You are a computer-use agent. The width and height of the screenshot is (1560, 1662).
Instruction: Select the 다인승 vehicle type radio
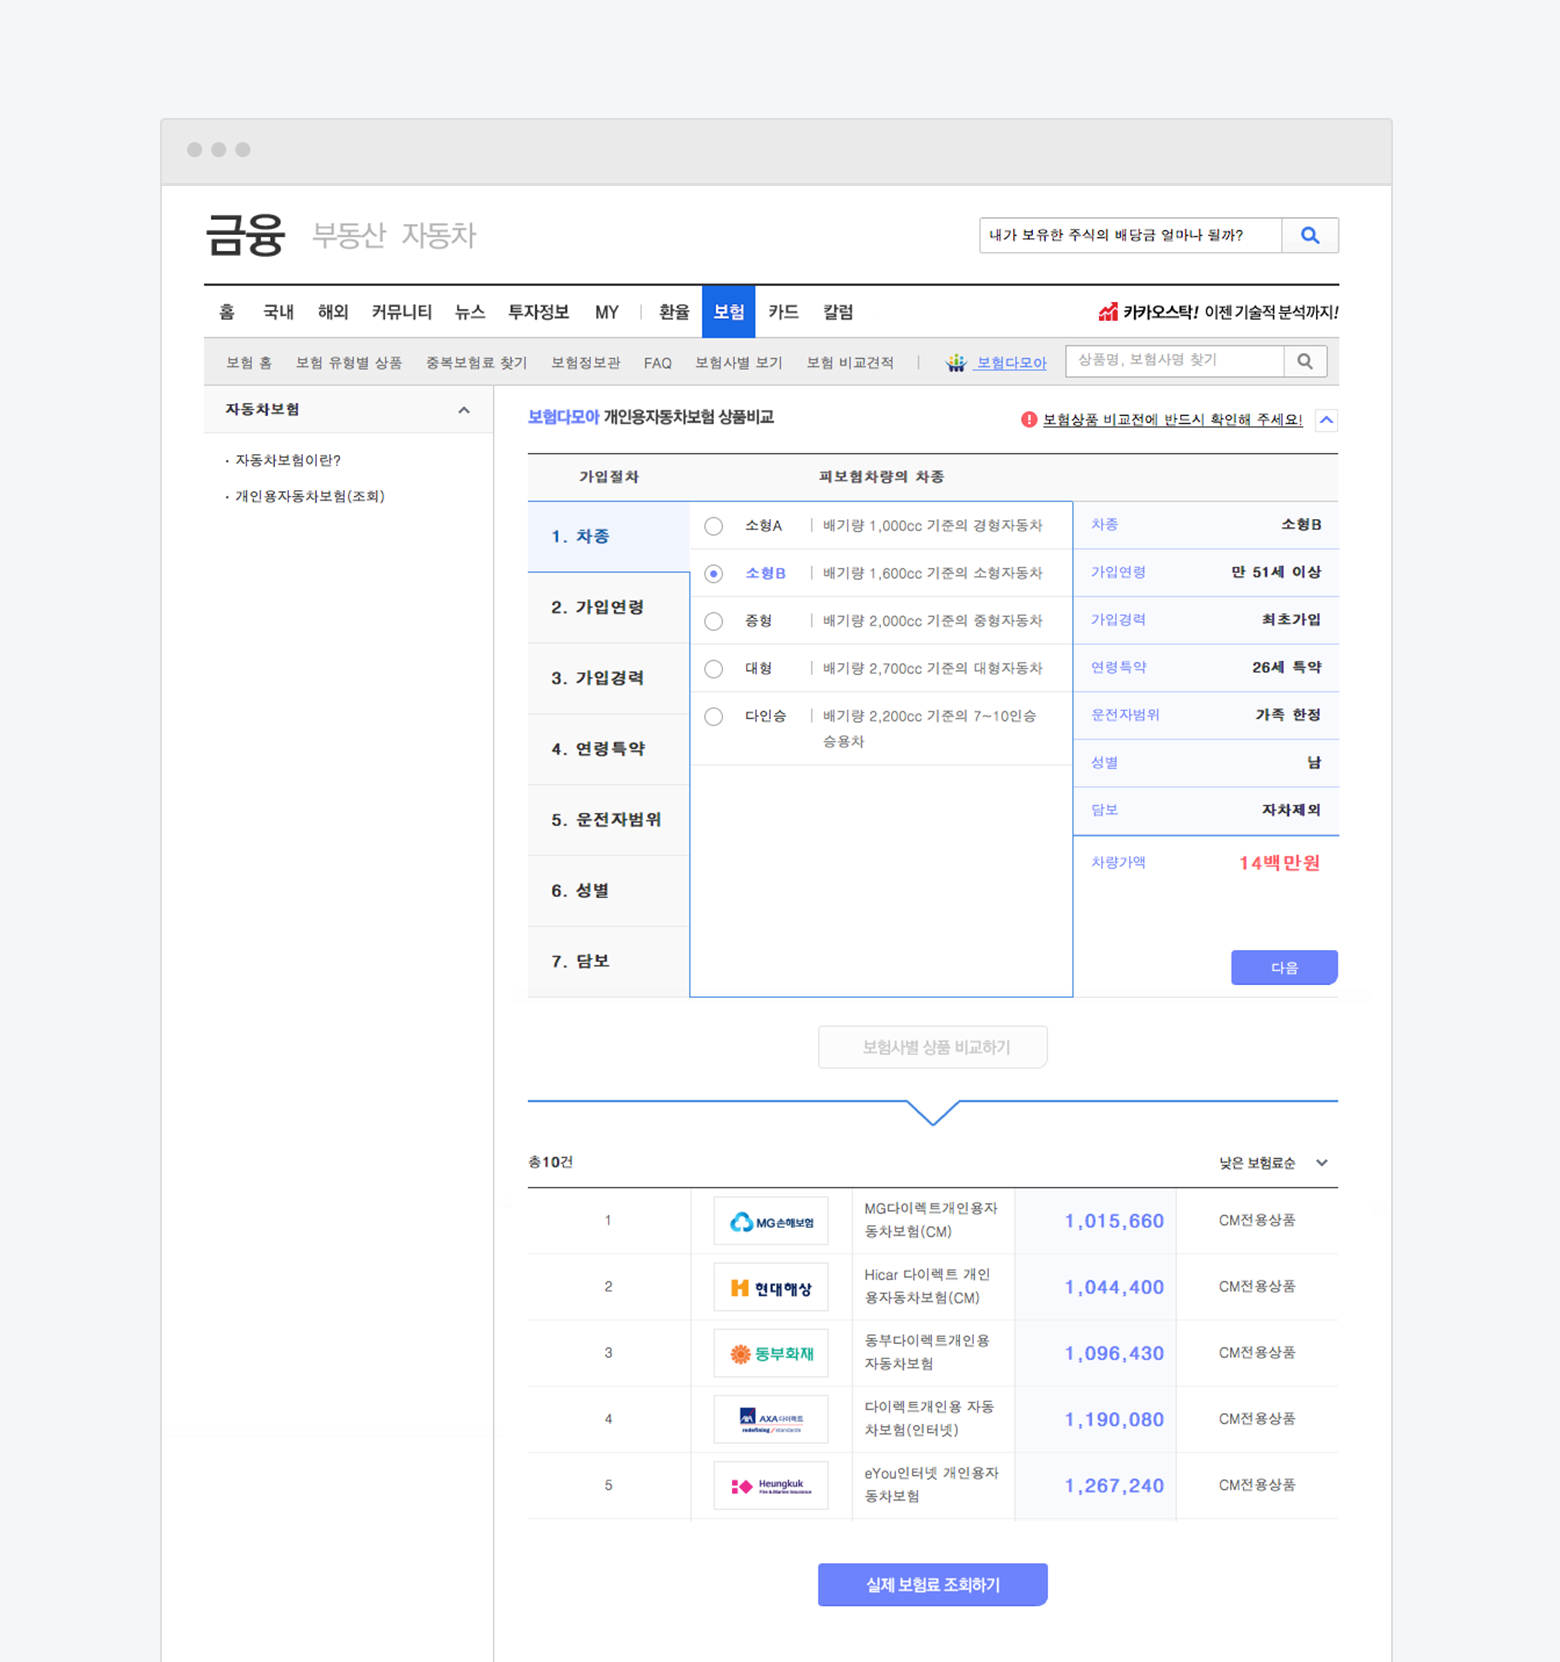click(713, 717)
